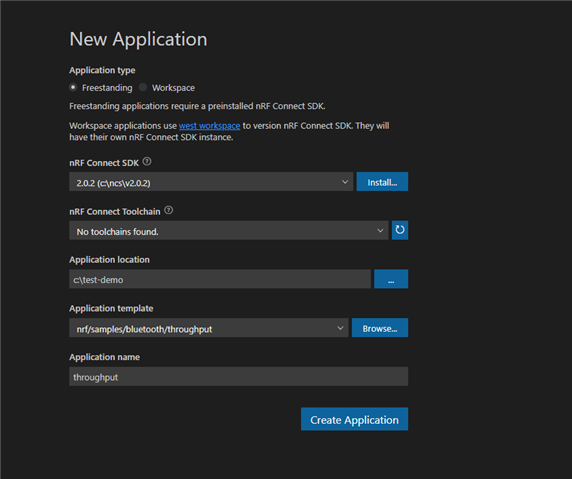Click the Application type label
Viewport: 572px width, 479px height.
point(102,70)
